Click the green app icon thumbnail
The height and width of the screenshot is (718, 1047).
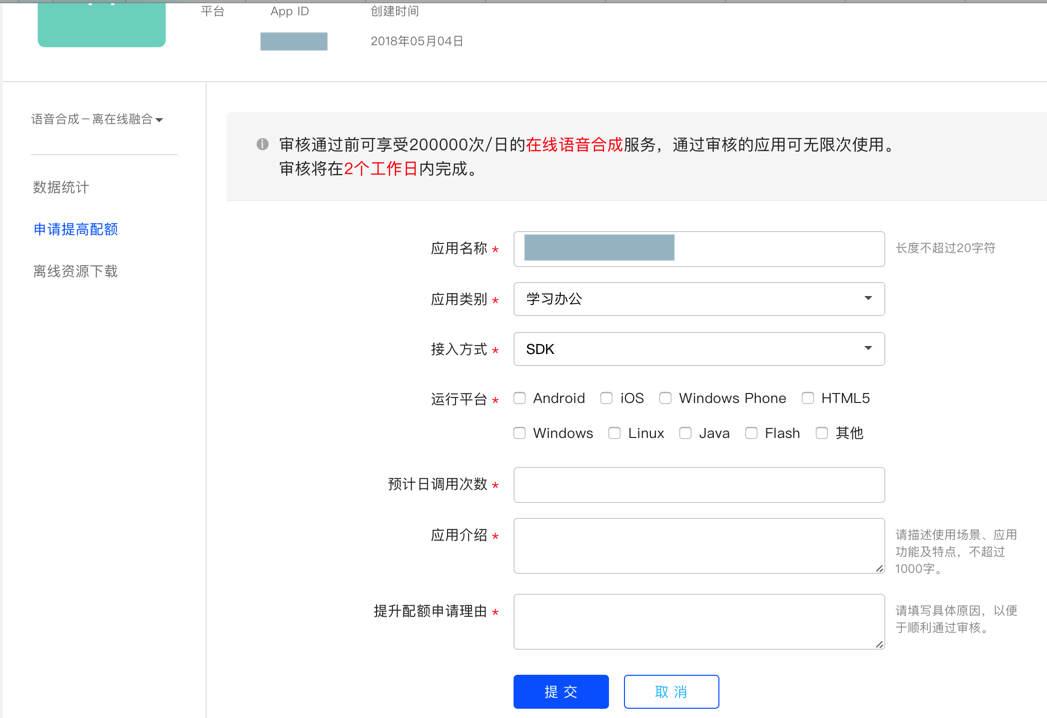[101, 24]
